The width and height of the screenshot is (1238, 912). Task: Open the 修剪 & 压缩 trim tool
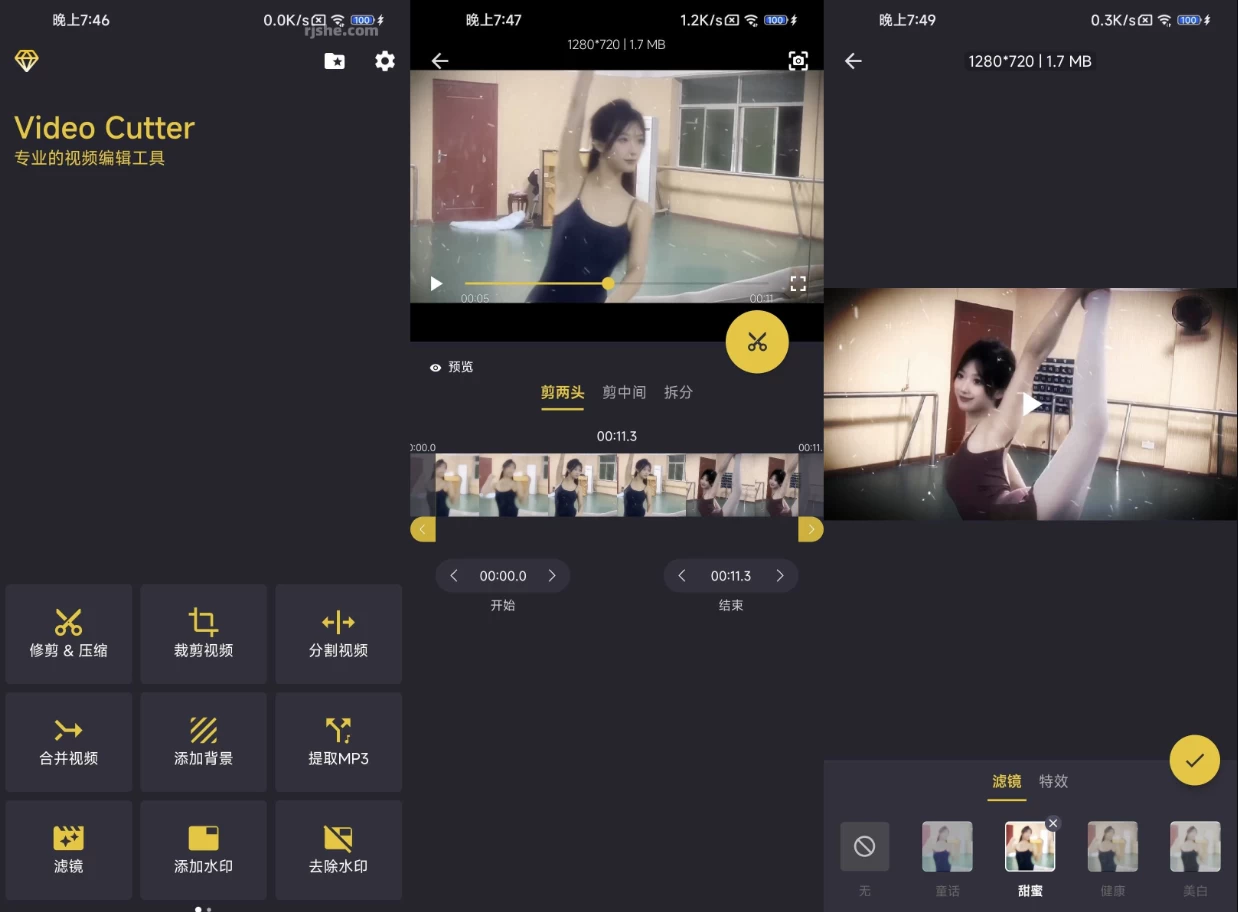[x=69, y=634]
